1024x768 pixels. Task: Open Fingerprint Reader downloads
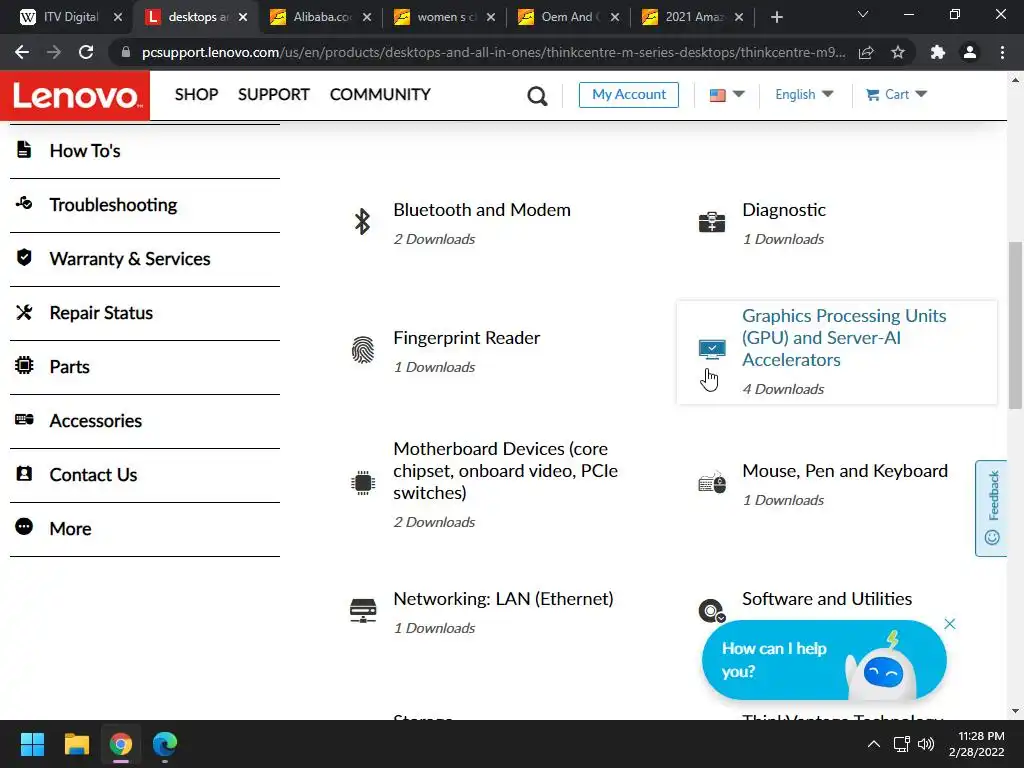(466, 338)
